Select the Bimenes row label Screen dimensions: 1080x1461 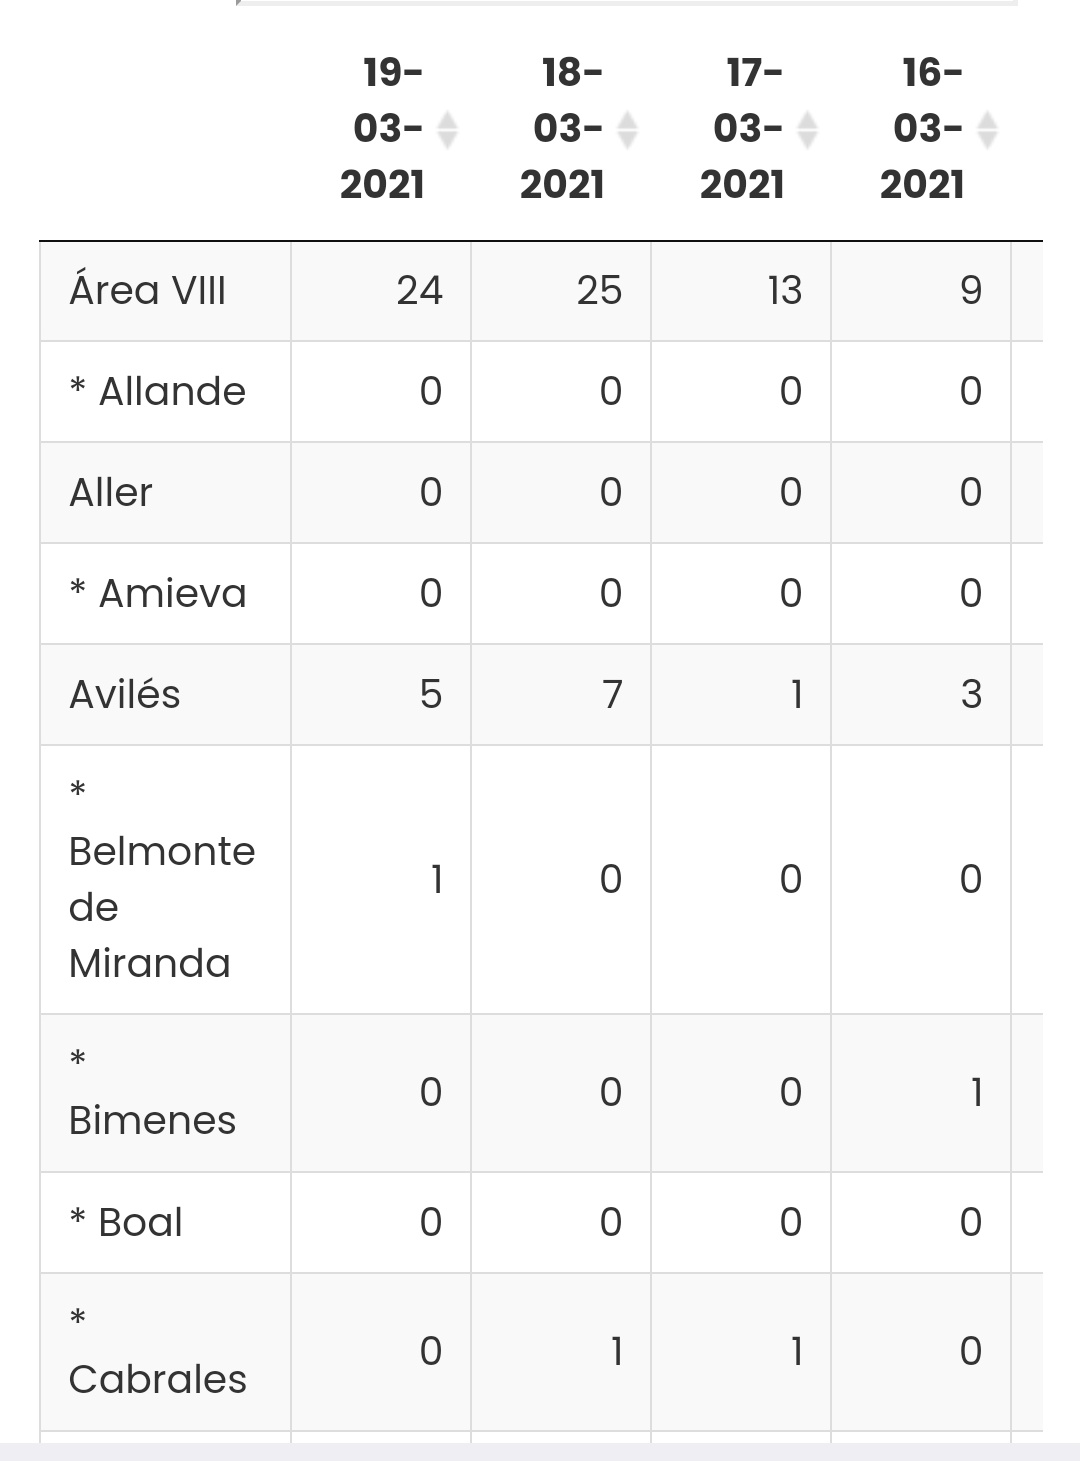coord(153,1092)
